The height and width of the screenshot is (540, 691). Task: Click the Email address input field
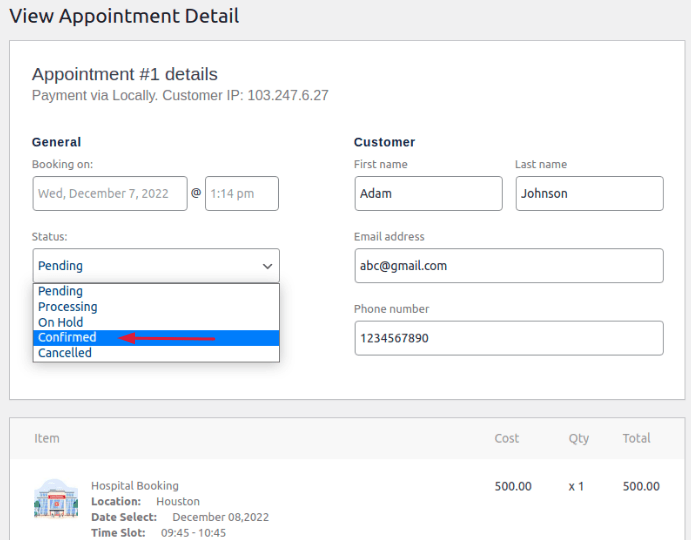[508, 266]
